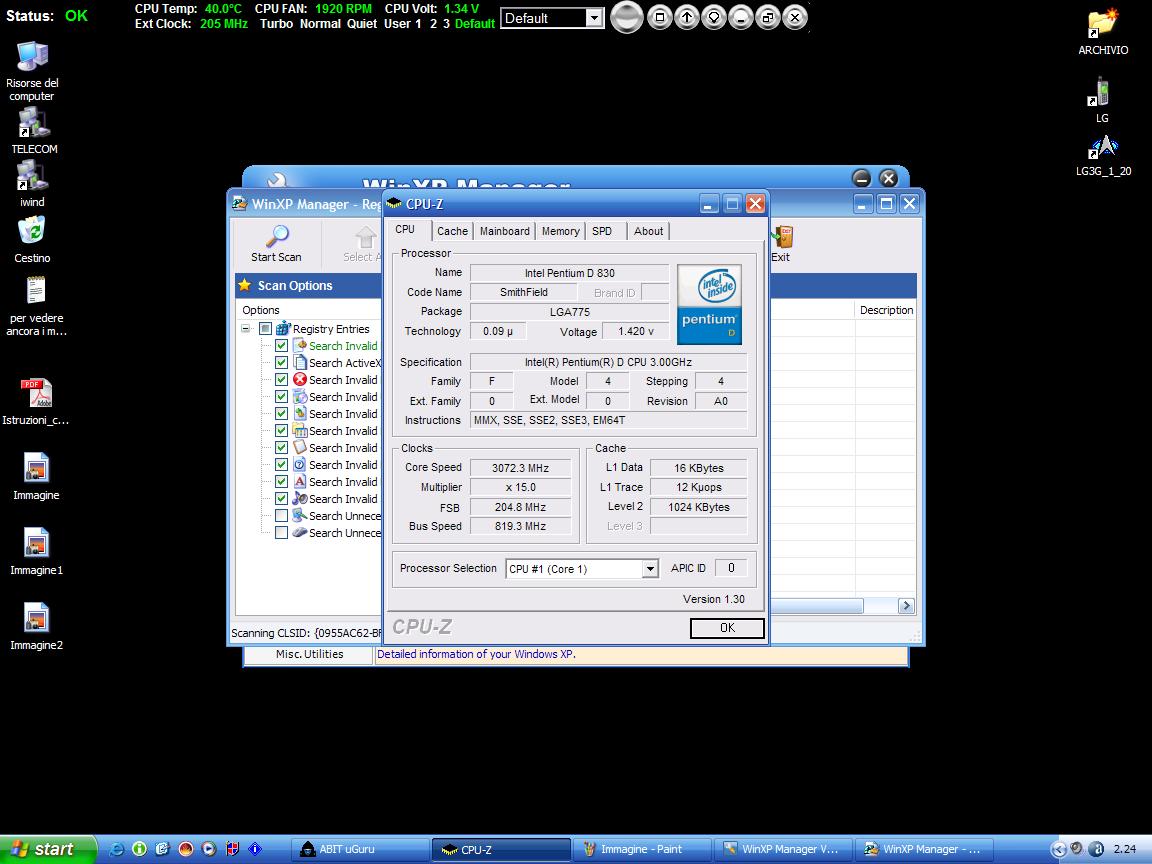Uncheck the Search ActiveX checkbox

(x=281, y=362)
